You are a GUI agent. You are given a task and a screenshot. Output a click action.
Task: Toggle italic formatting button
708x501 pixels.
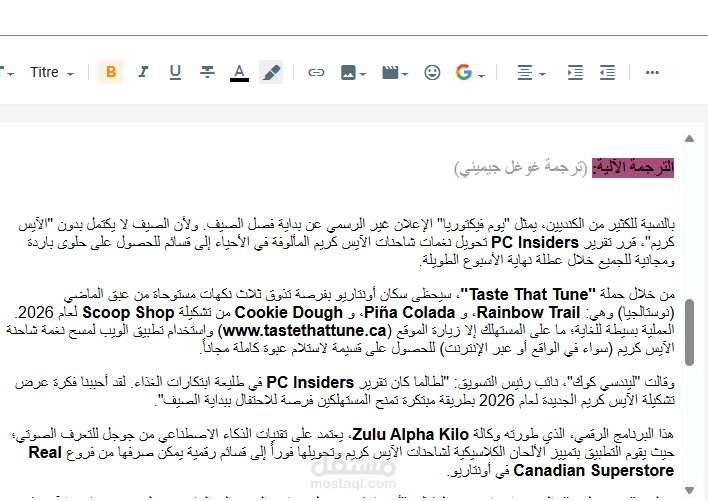point(143,72)
